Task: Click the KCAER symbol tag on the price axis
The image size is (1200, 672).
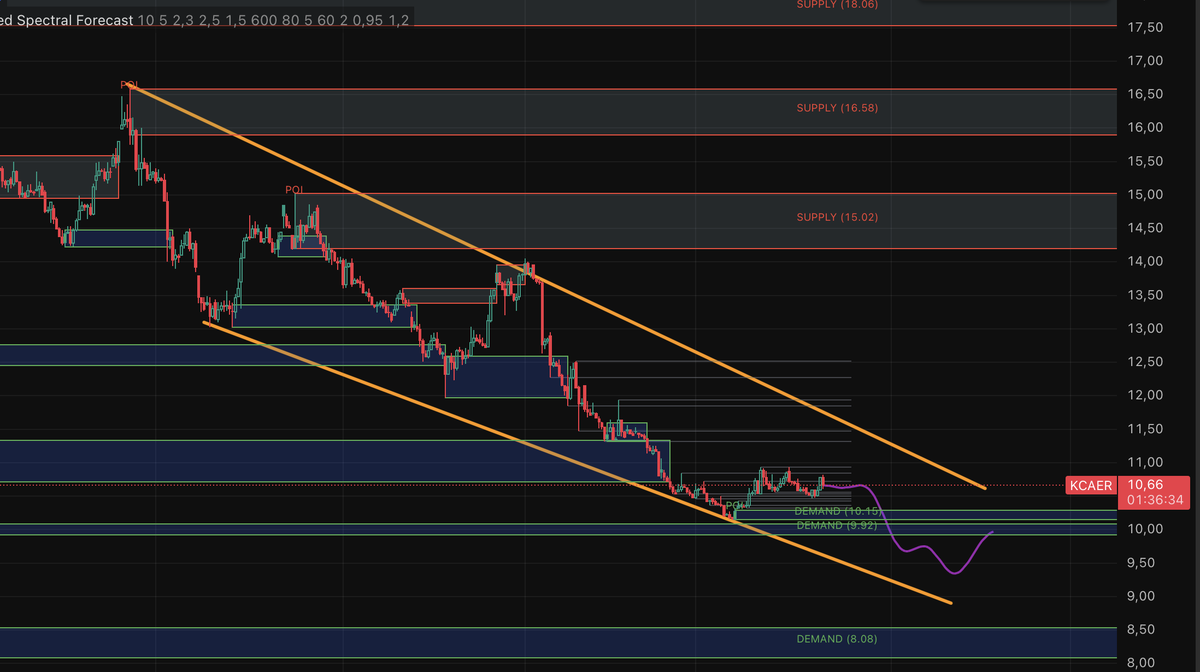Action: click(1091, 486)
